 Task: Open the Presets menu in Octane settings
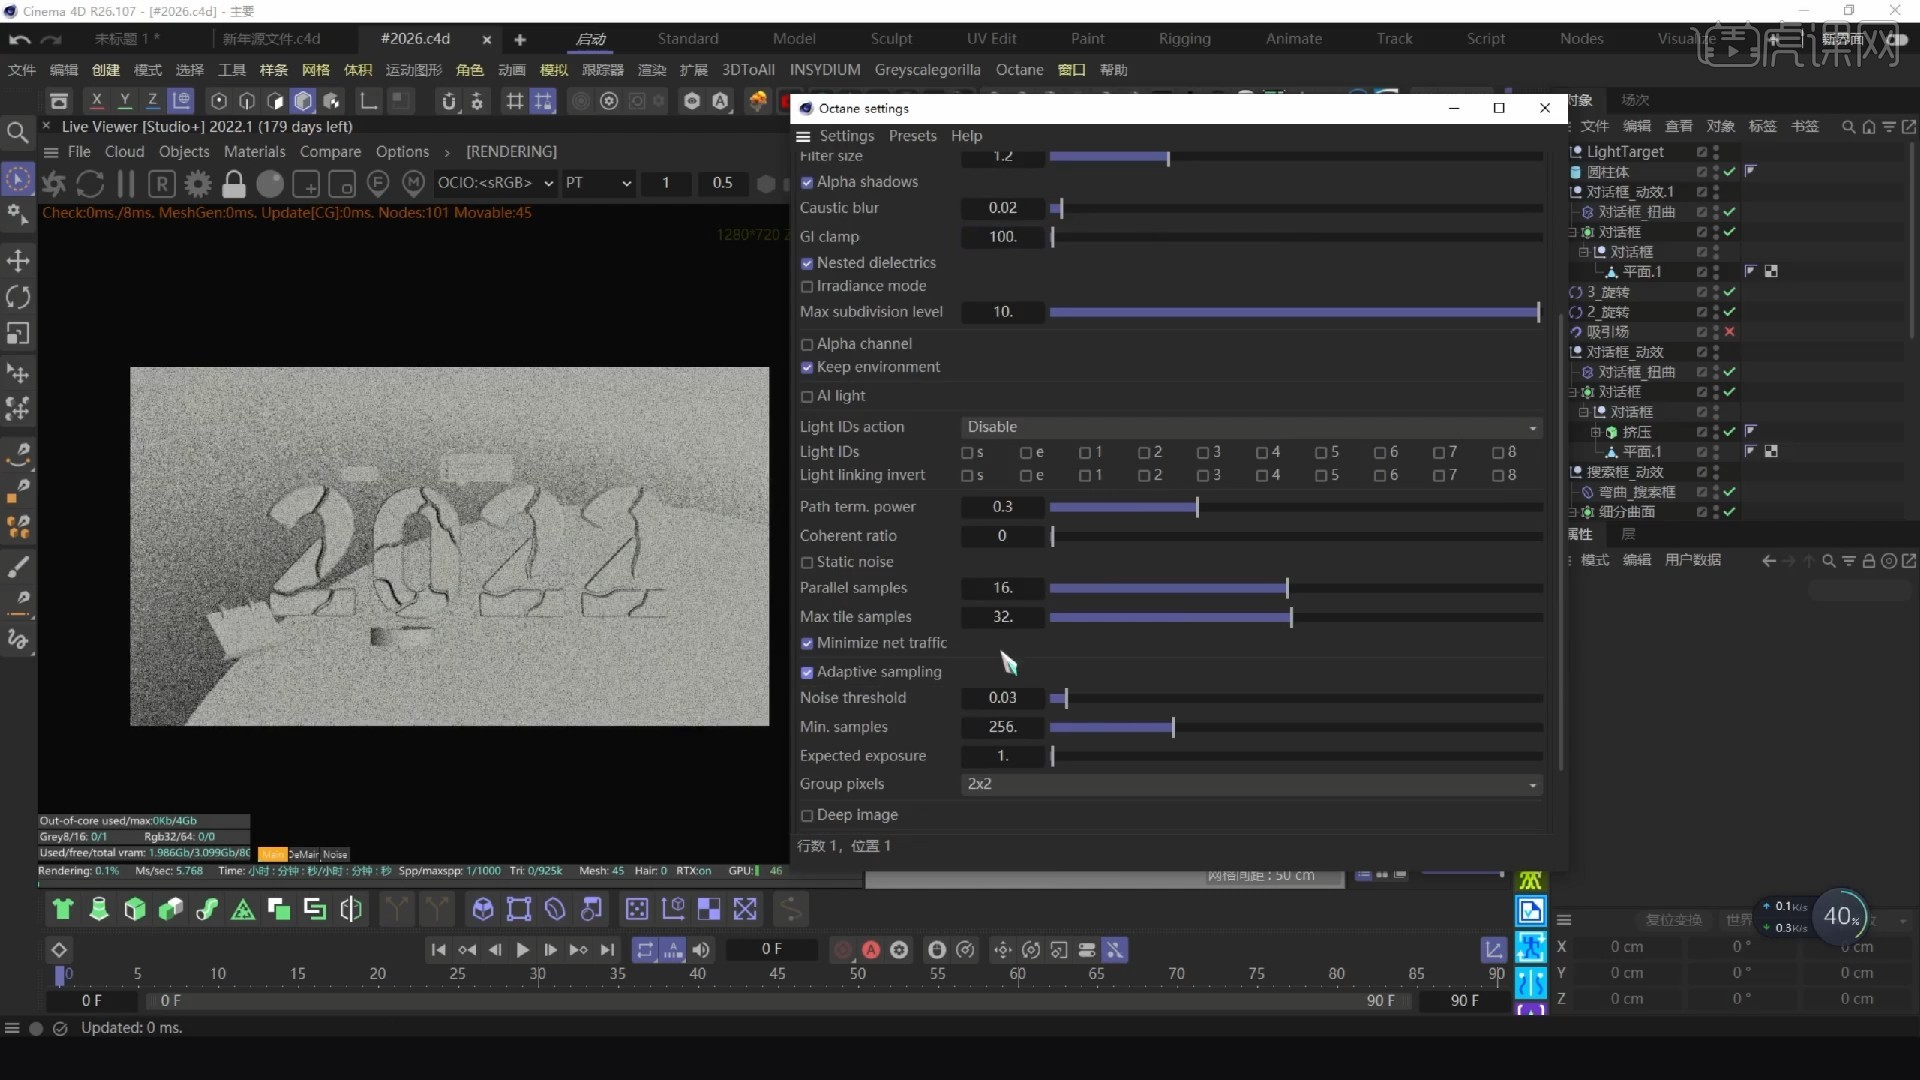(x=912, y=136)
